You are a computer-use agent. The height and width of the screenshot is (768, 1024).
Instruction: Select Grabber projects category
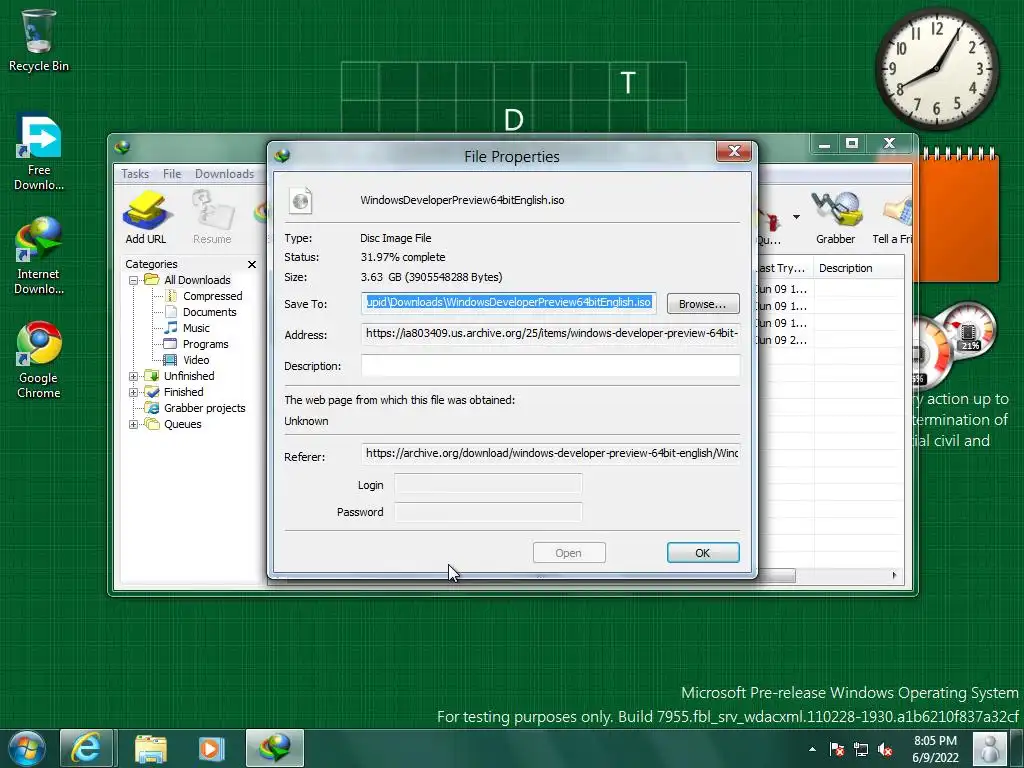pyautogui.click(x=204, y=408)
